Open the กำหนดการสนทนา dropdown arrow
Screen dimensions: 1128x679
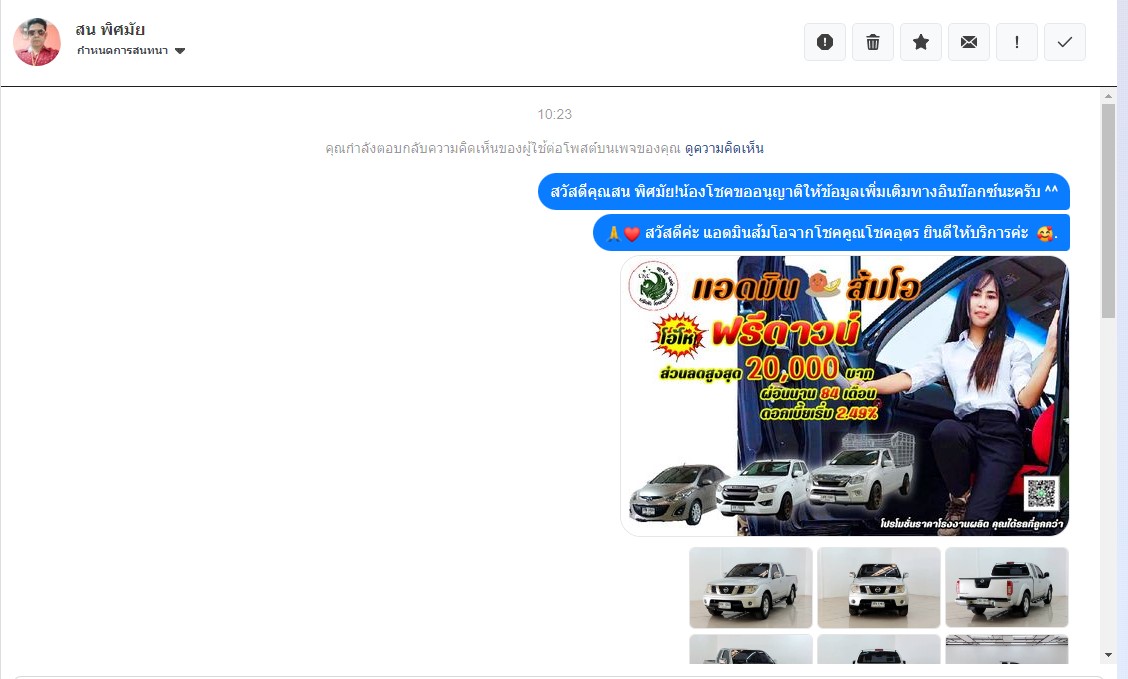tap(180, 51)
